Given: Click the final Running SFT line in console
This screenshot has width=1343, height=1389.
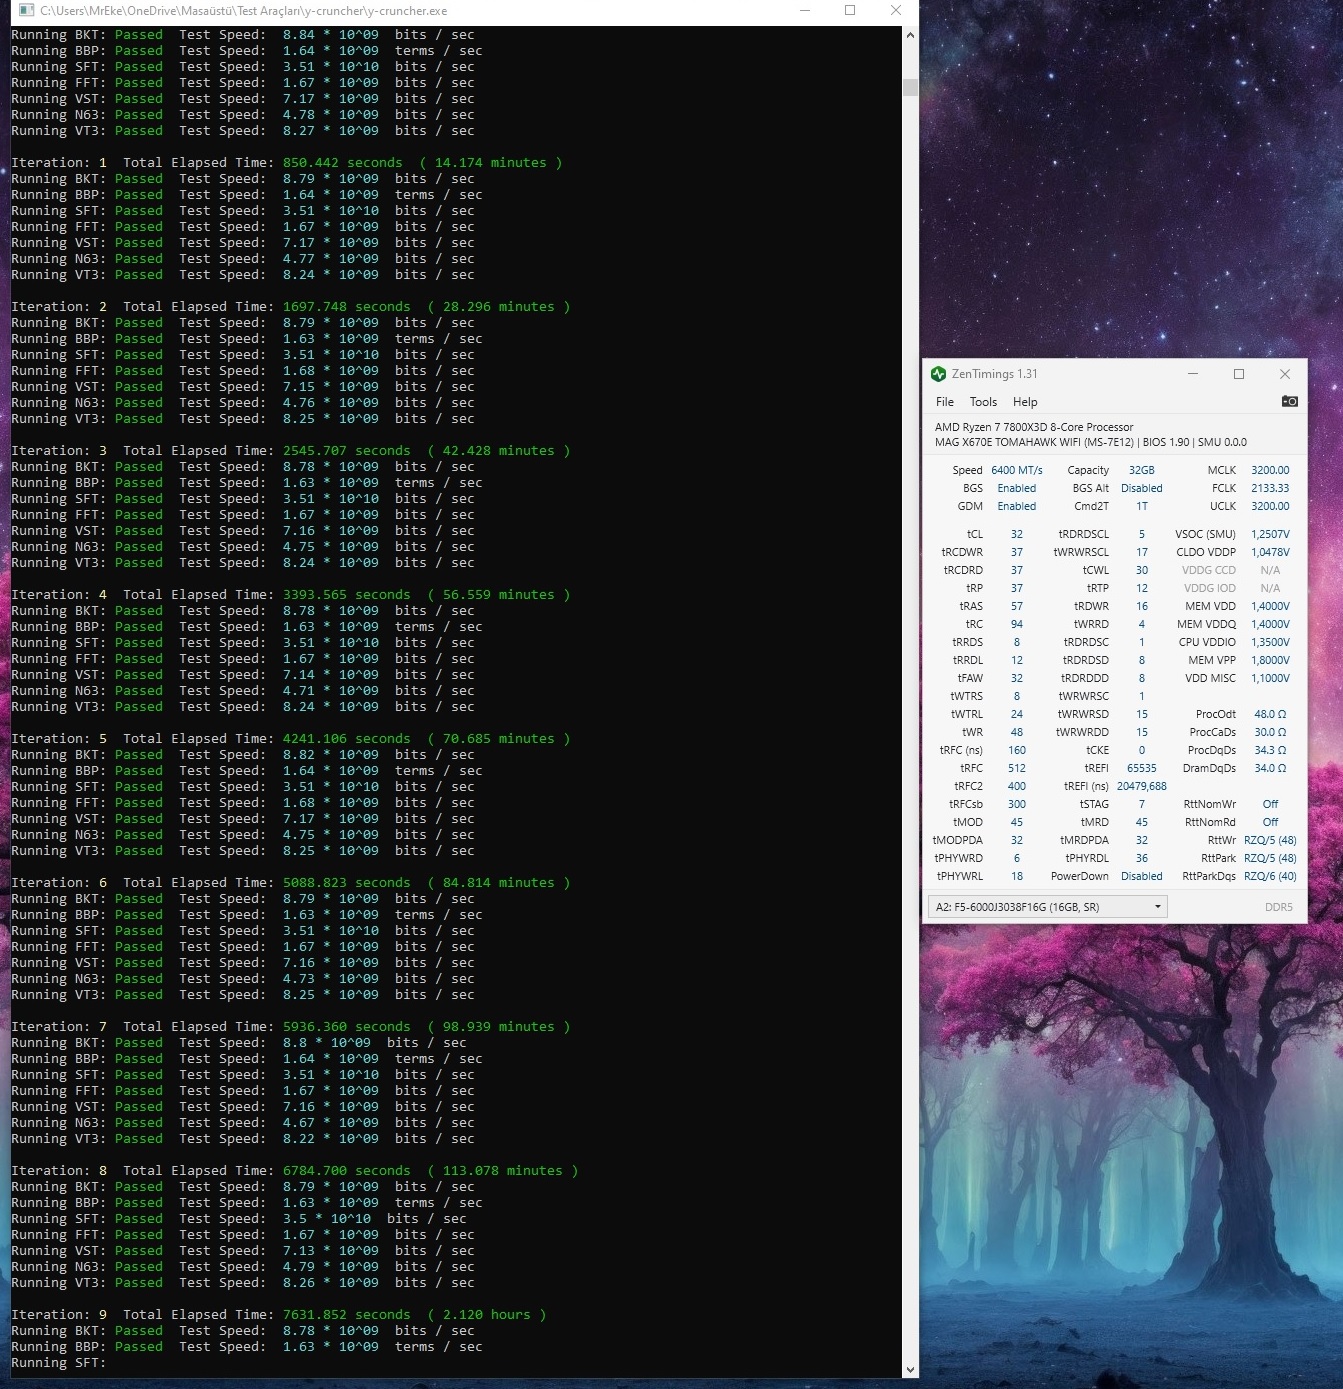Looking at the screenshot, I should click(58, 1363).
